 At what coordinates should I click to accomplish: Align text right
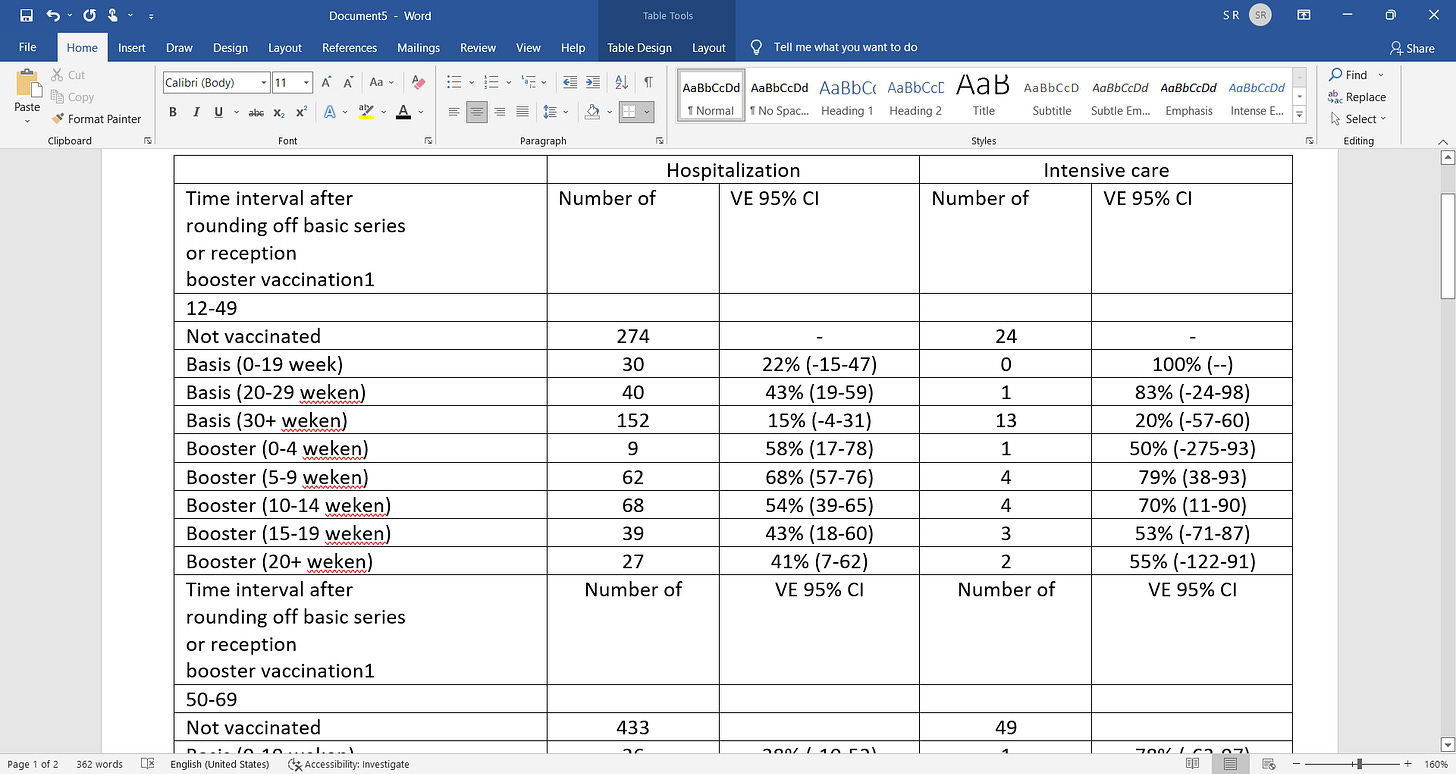pyautogui.click(x=499, y=112)
